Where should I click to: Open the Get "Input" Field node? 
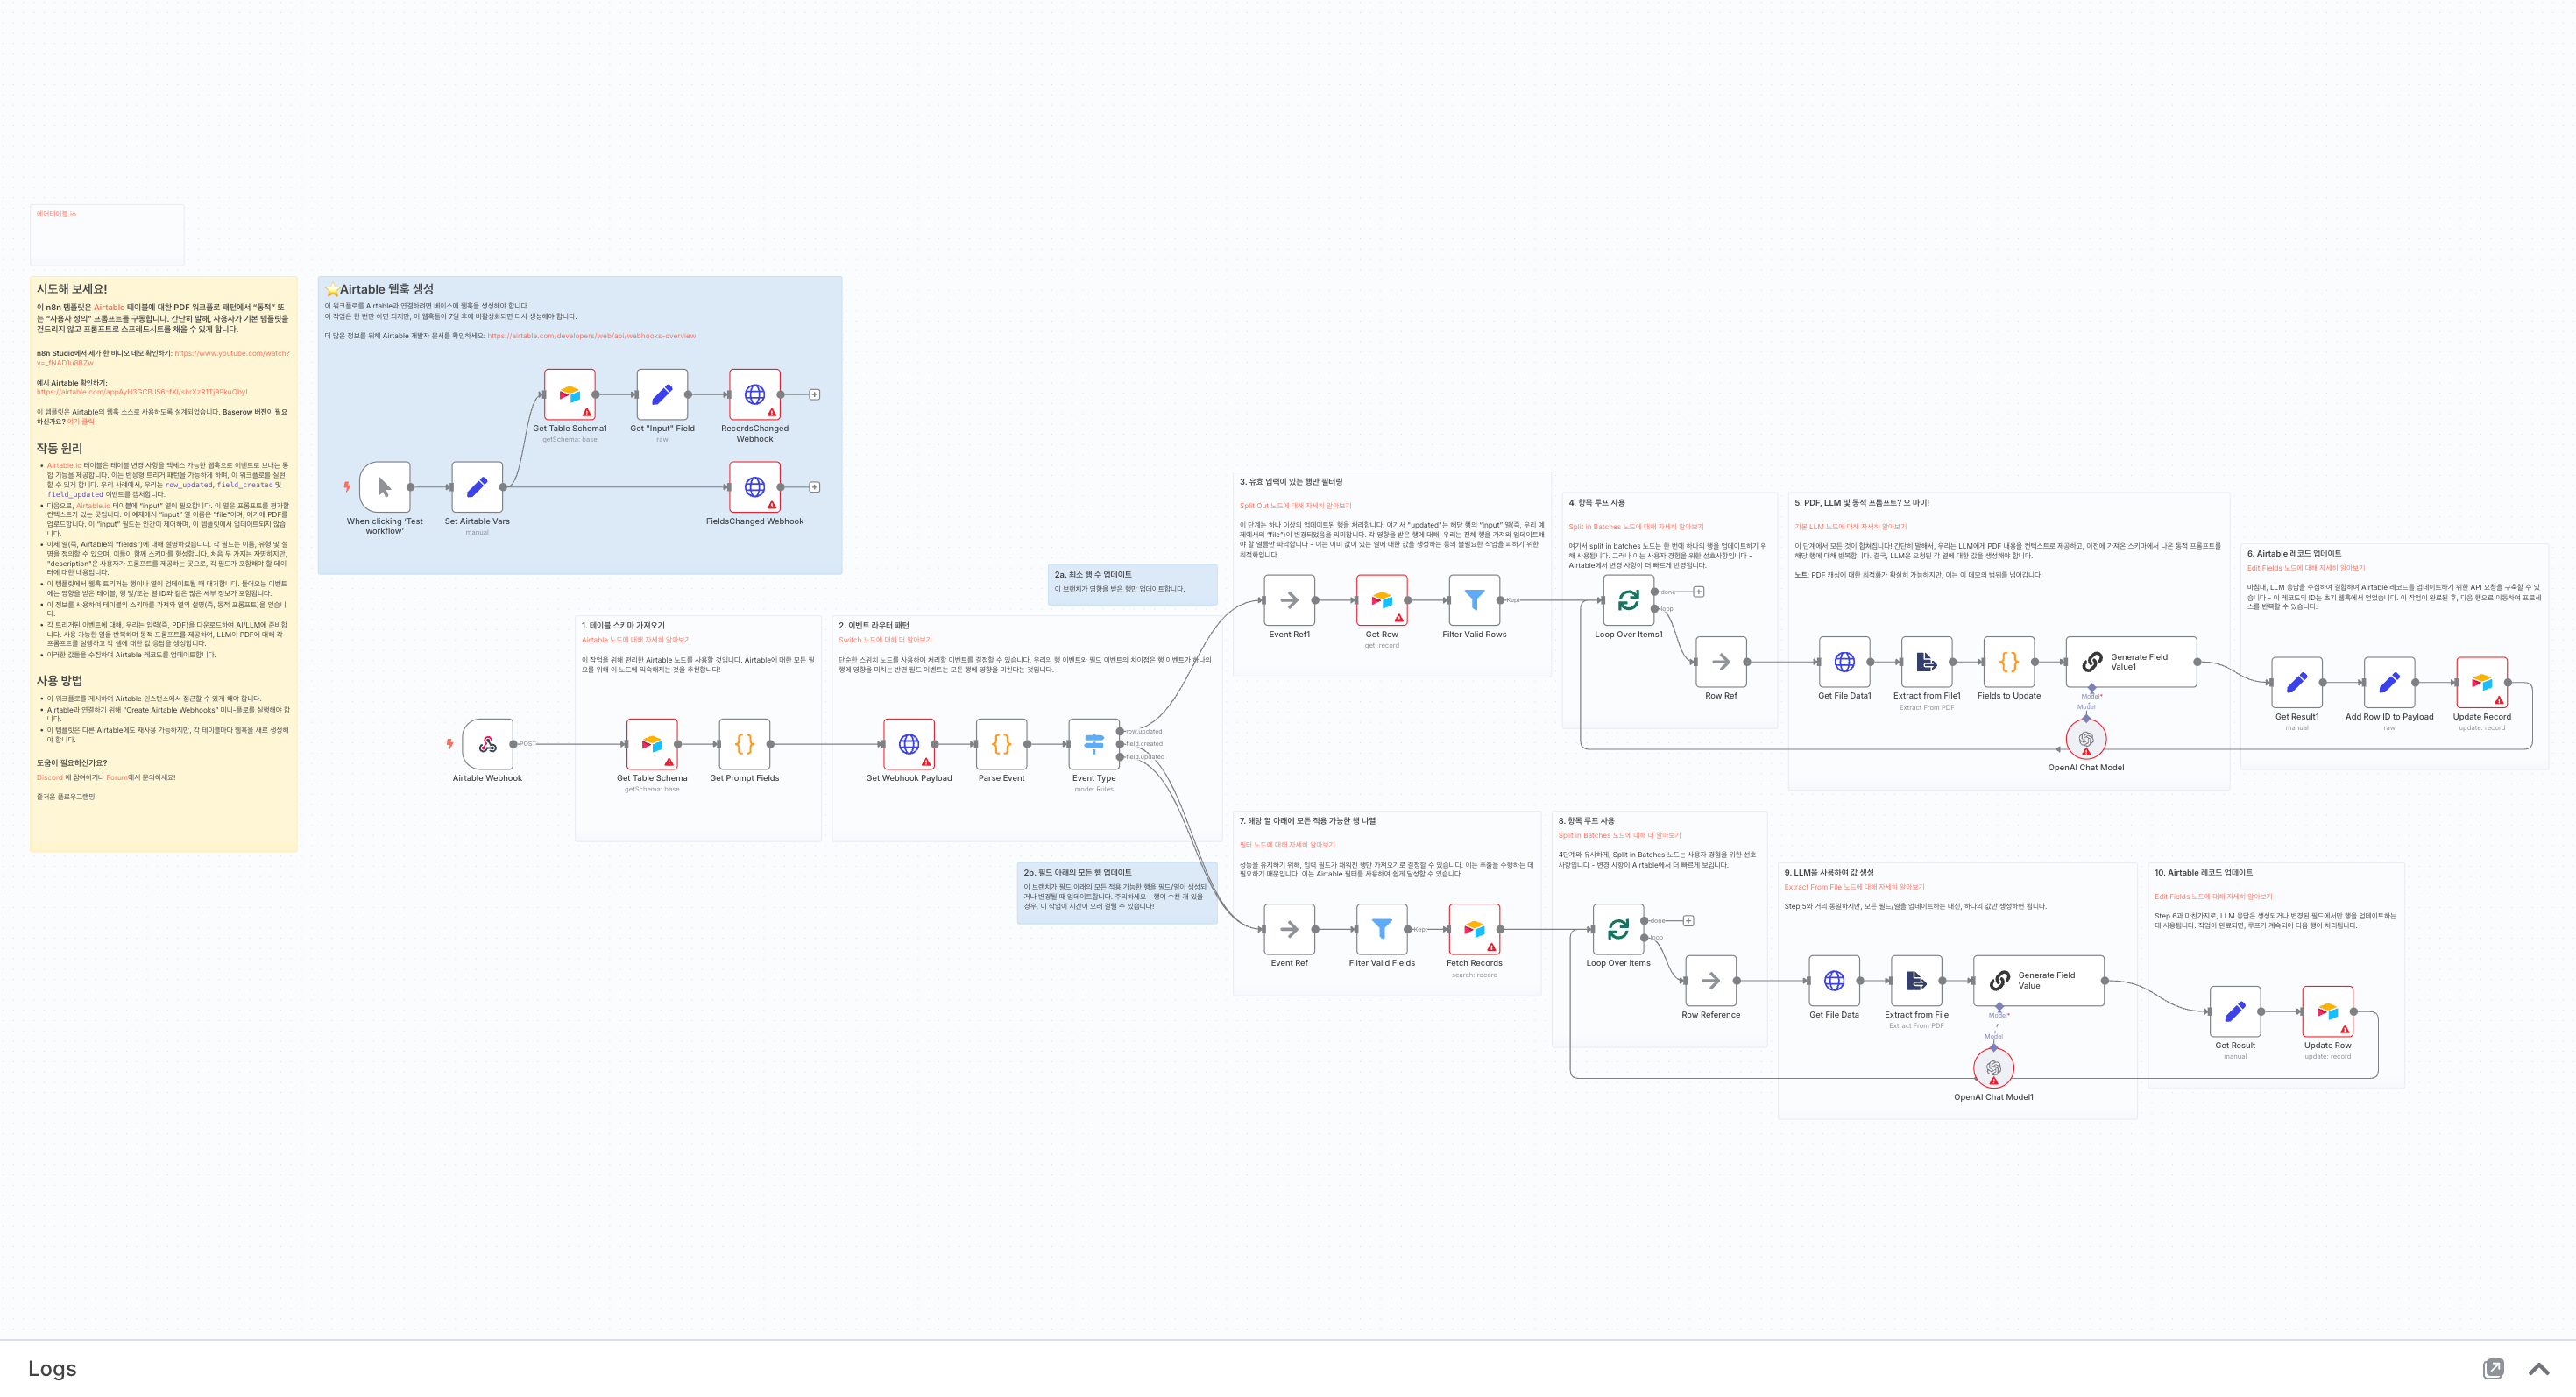[662, 394]
